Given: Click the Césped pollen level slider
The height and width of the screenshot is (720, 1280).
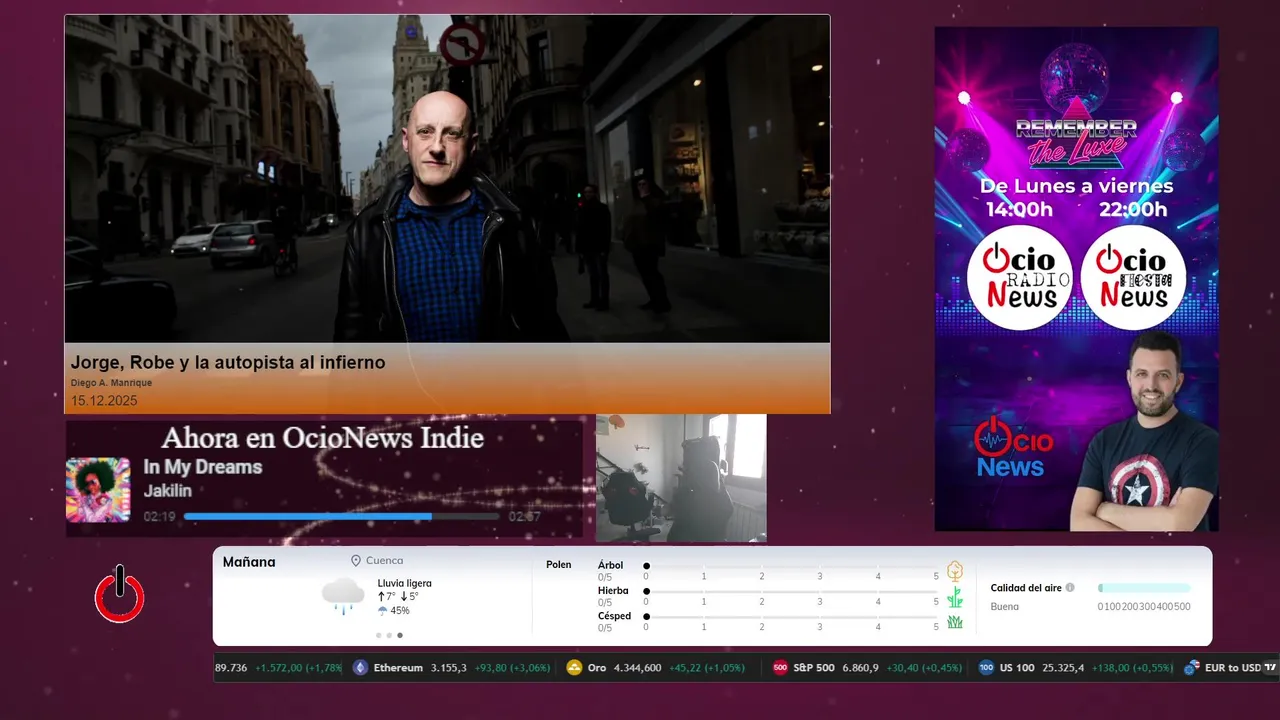Looking at the screenshot, I should pos(792,616).
